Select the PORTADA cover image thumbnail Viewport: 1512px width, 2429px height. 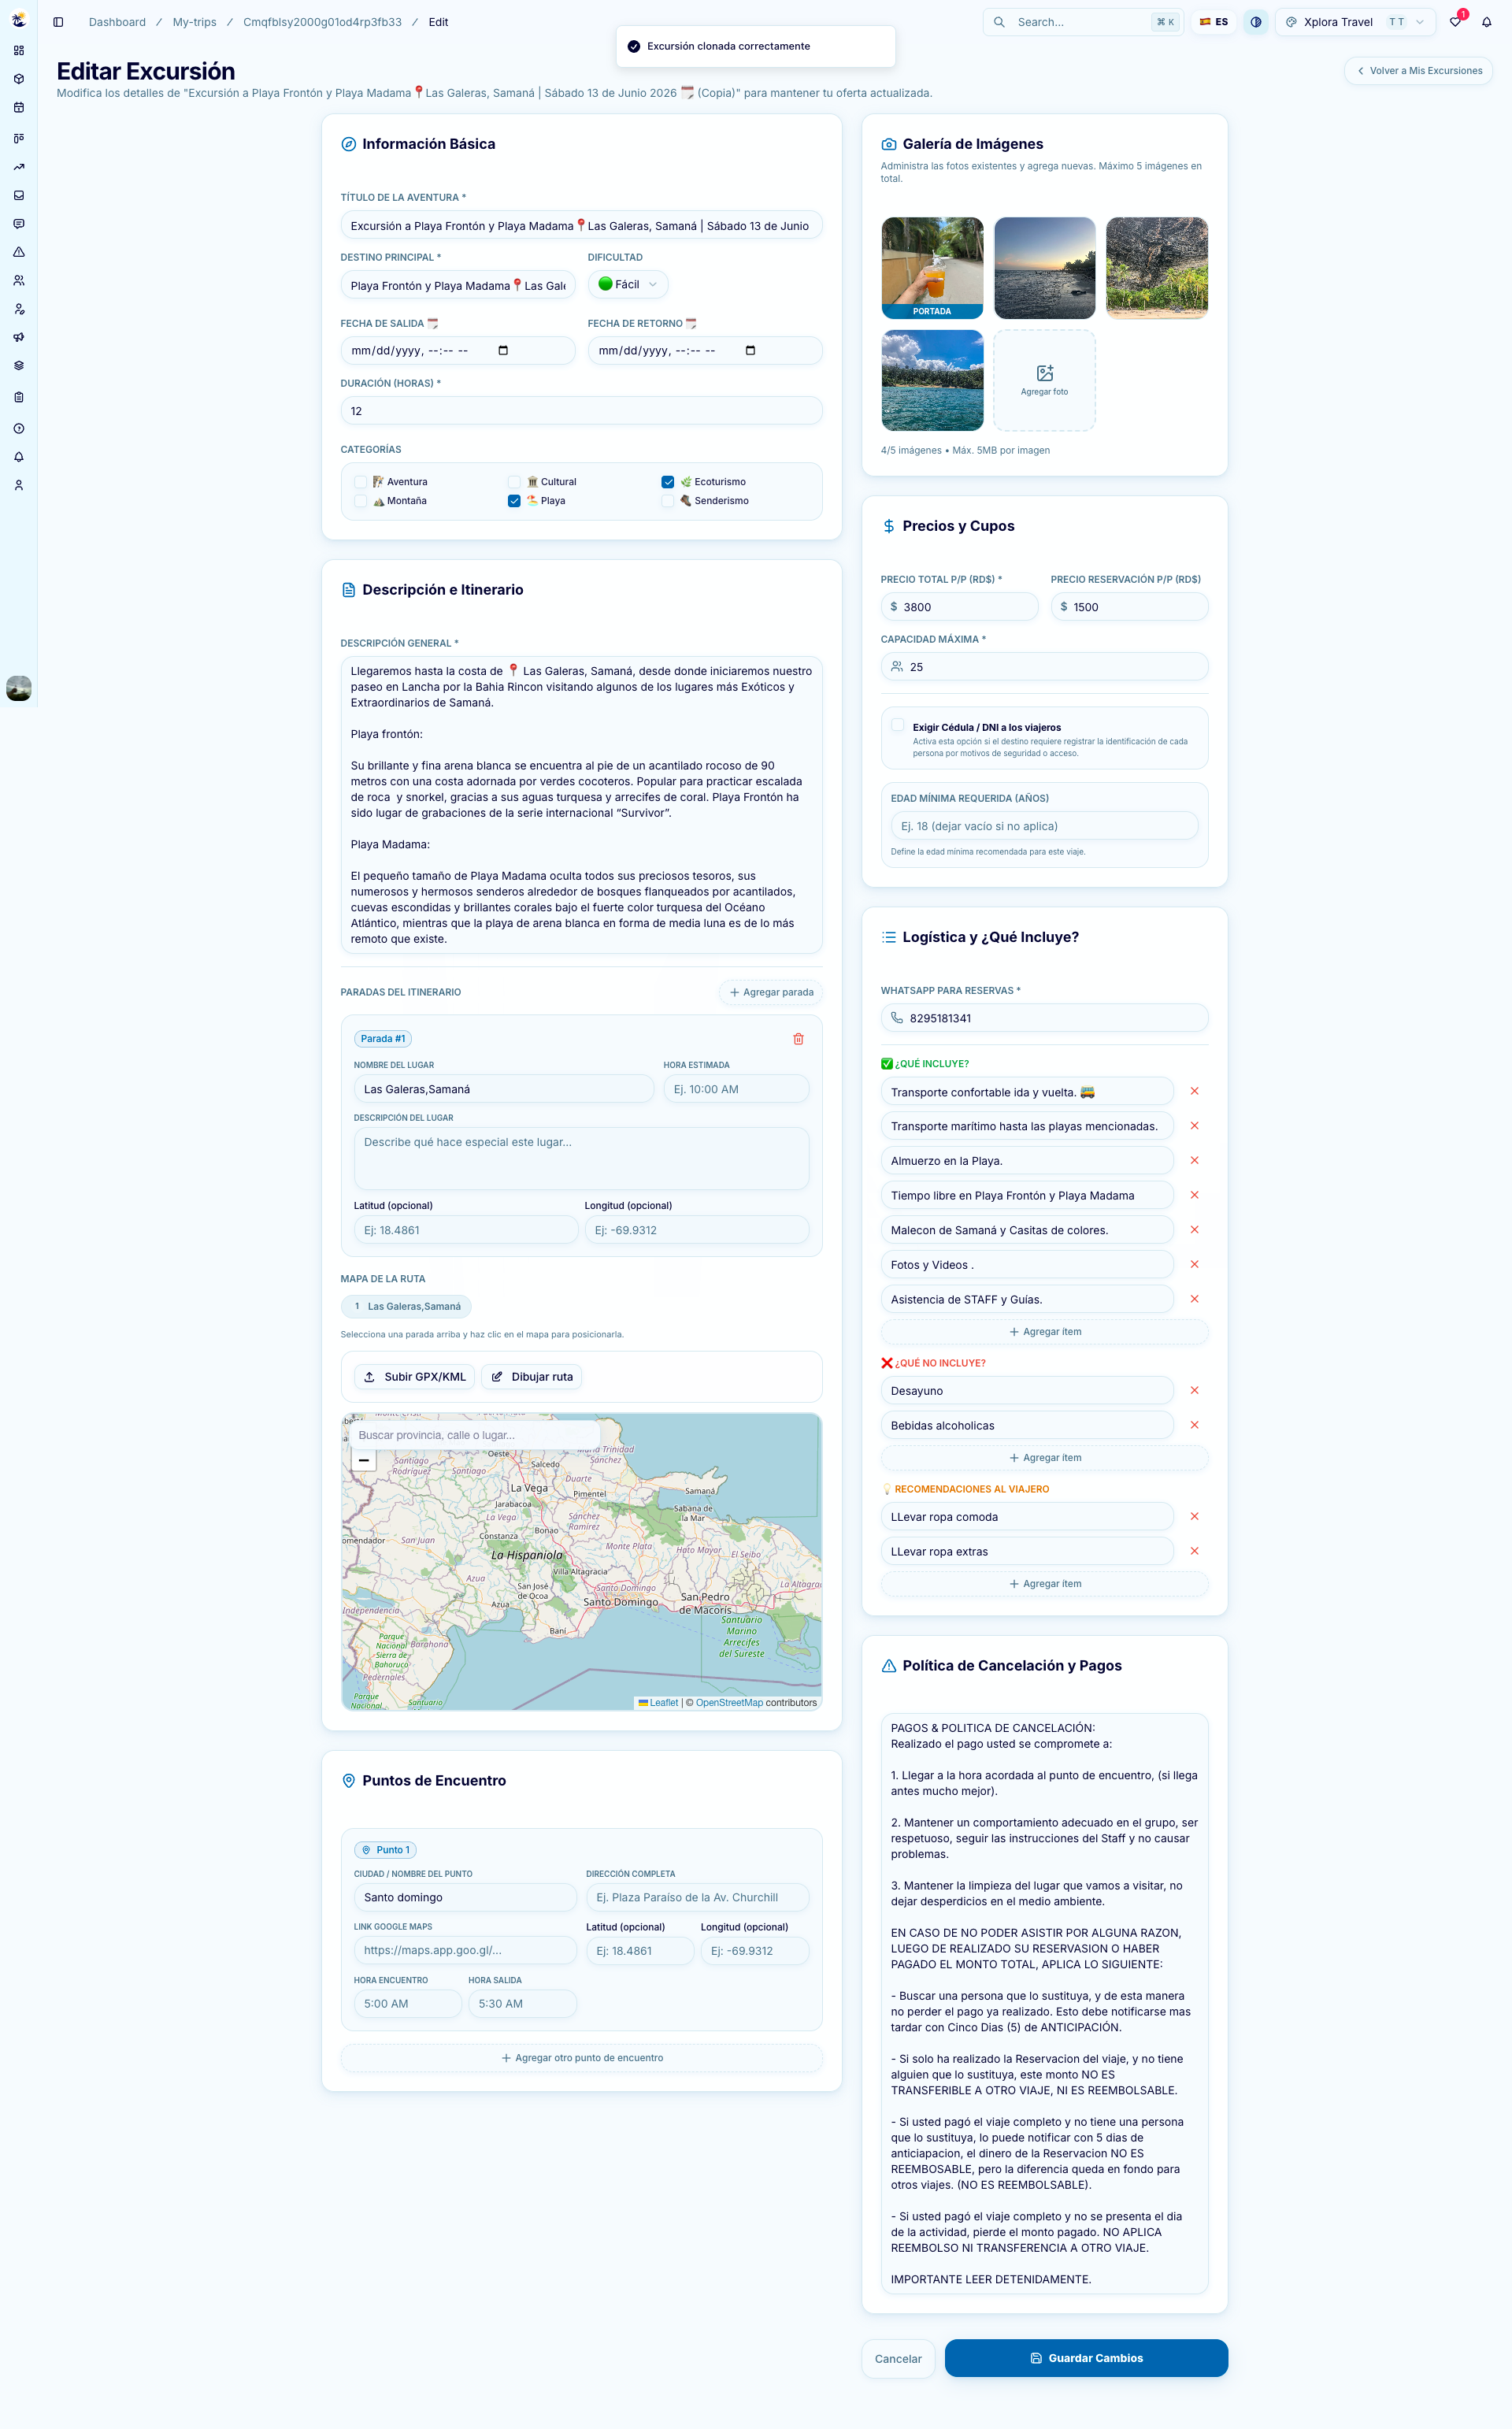[932, 268]
